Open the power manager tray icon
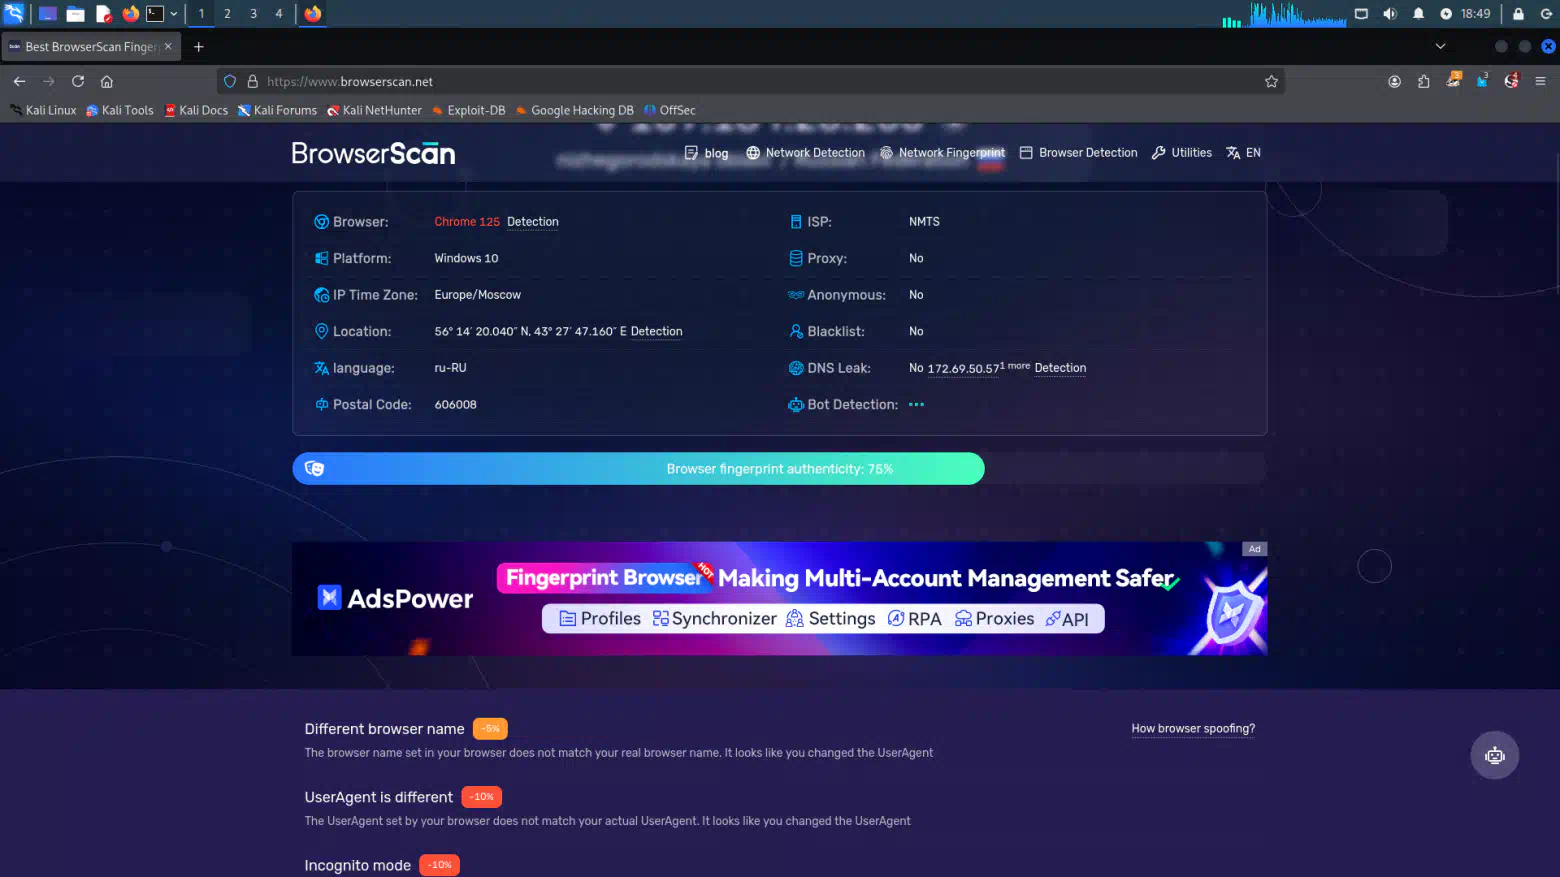The image size is (1560, 877). click(1446, 13)
